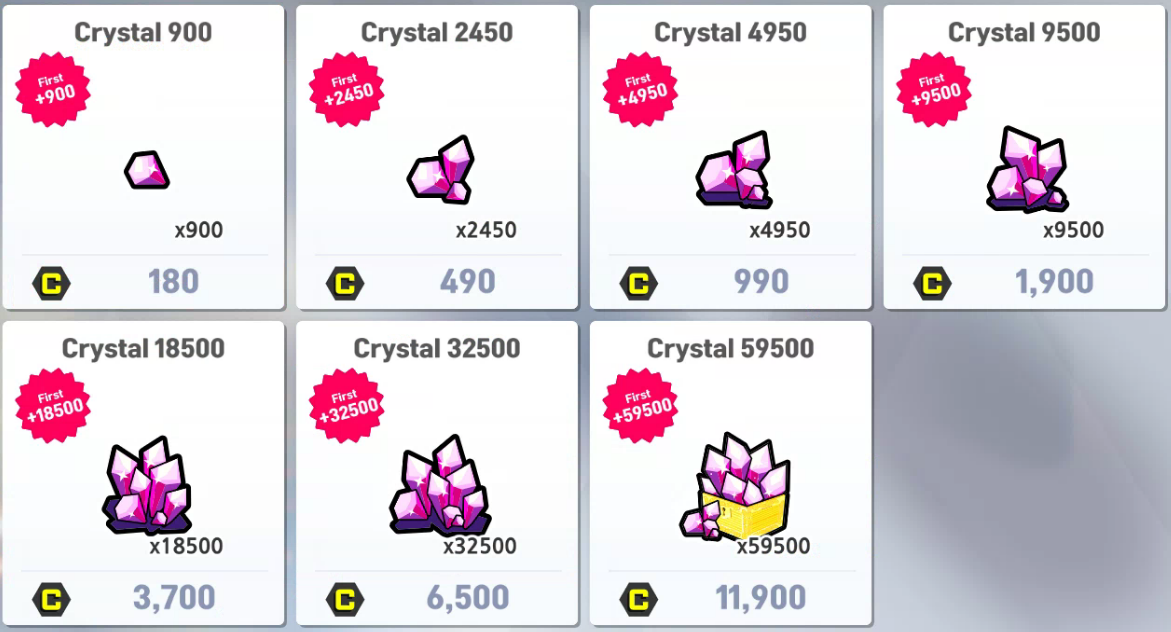
Task: Tap the First +9500 bonus badge
Action: (x=934, y=89)
